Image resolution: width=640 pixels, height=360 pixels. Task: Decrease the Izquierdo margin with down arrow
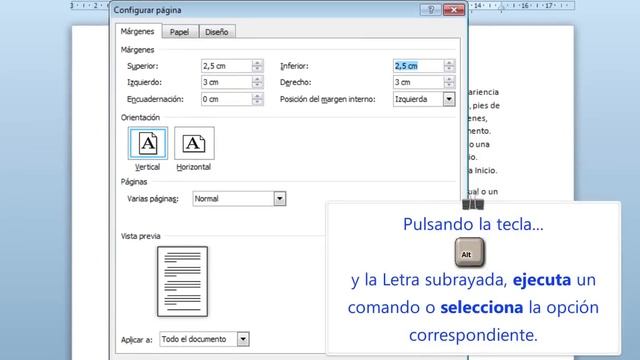click(x=257, y=85)
